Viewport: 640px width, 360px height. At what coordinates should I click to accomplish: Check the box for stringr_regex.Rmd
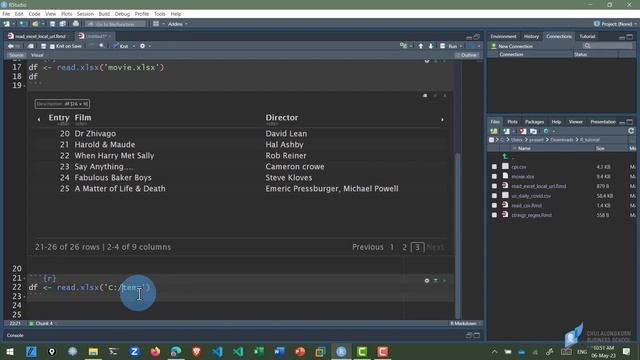pyautogui.click(x=494, y=215)
